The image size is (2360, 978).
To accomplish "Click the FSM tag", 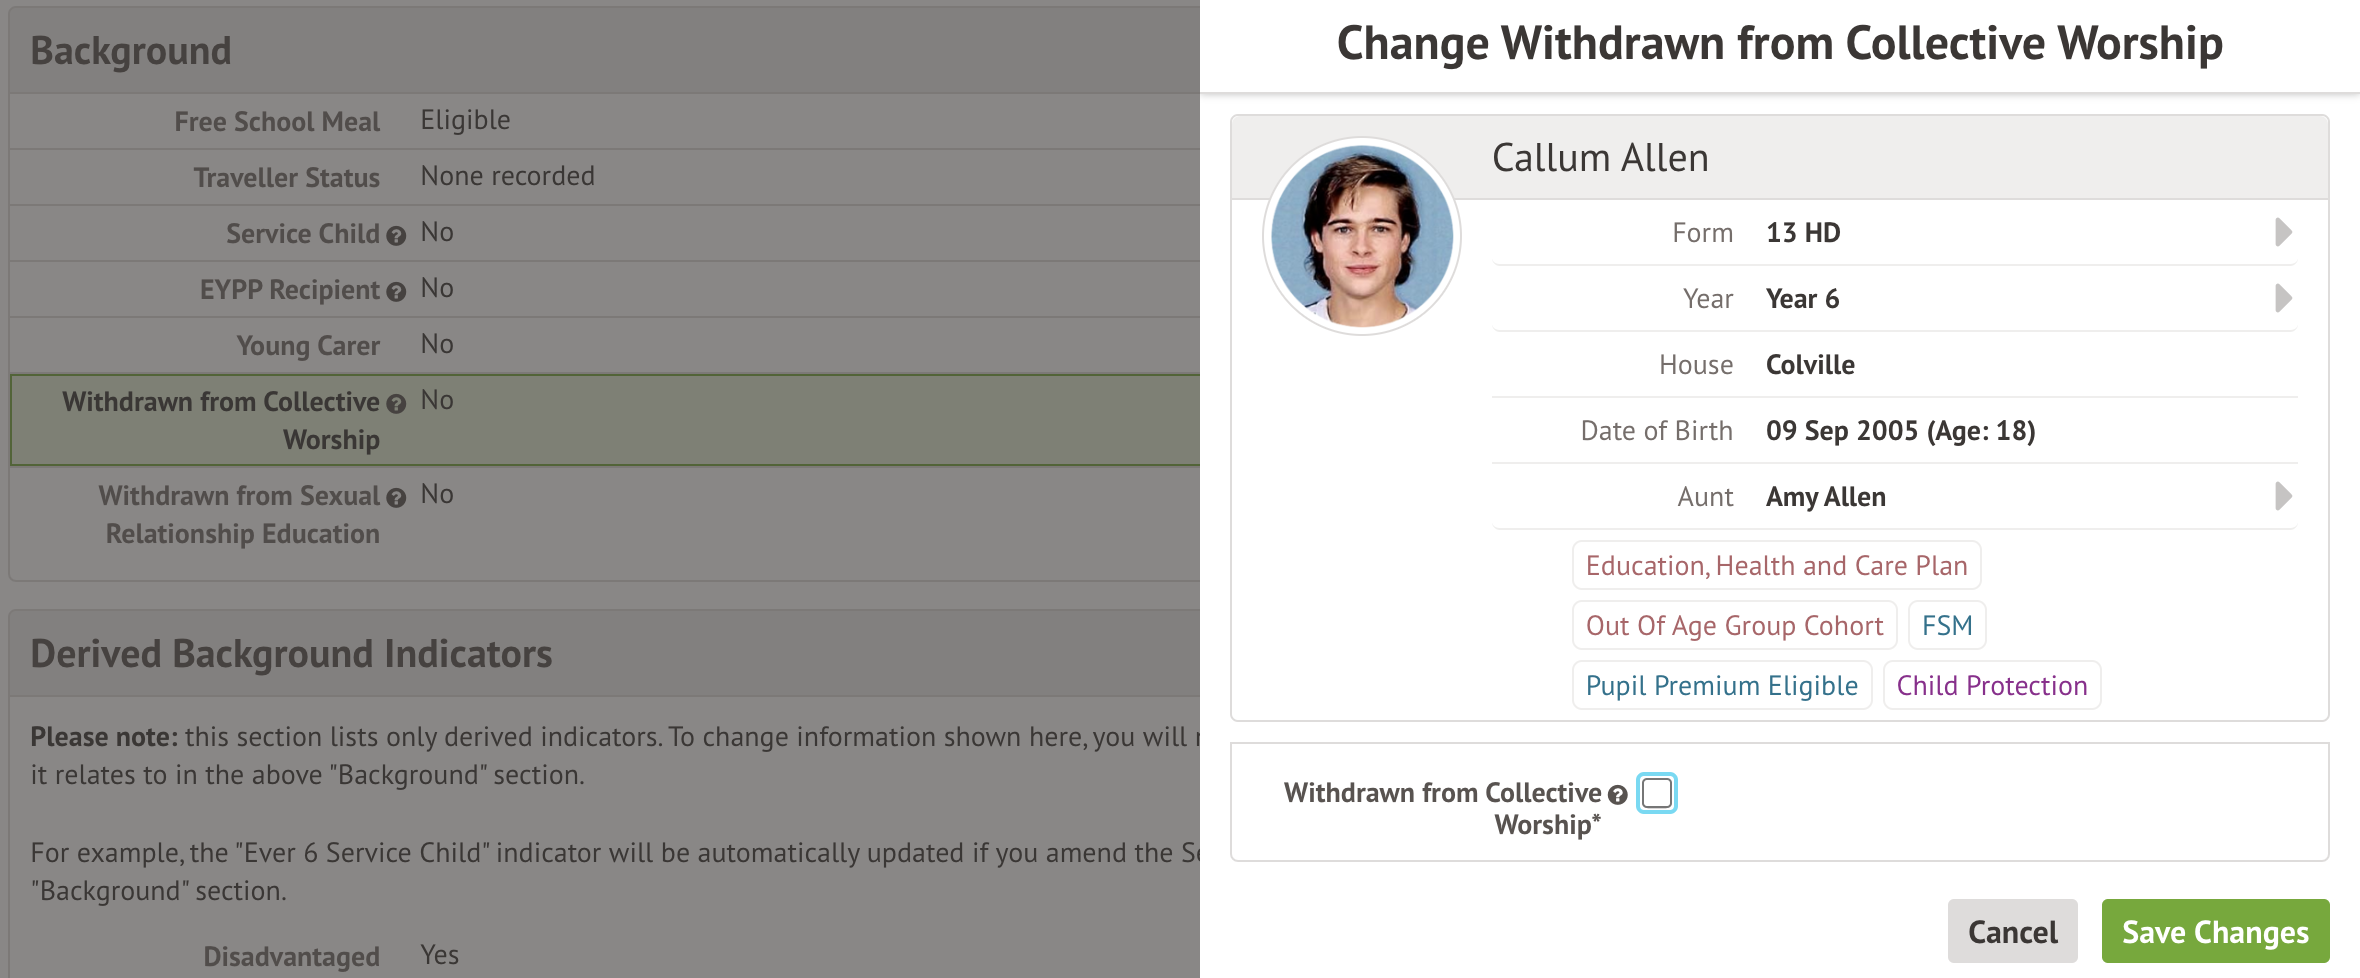I will 1946,626.
